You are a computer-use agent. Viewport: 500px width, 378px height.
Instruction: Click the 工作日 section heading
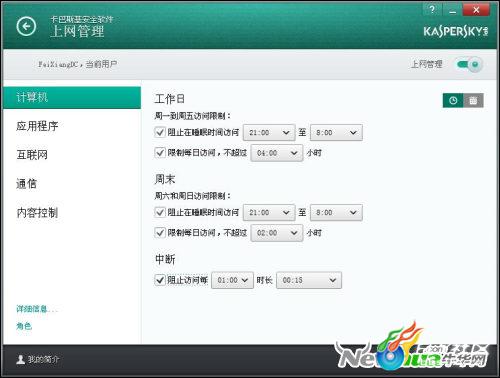[x=170, y=99]
